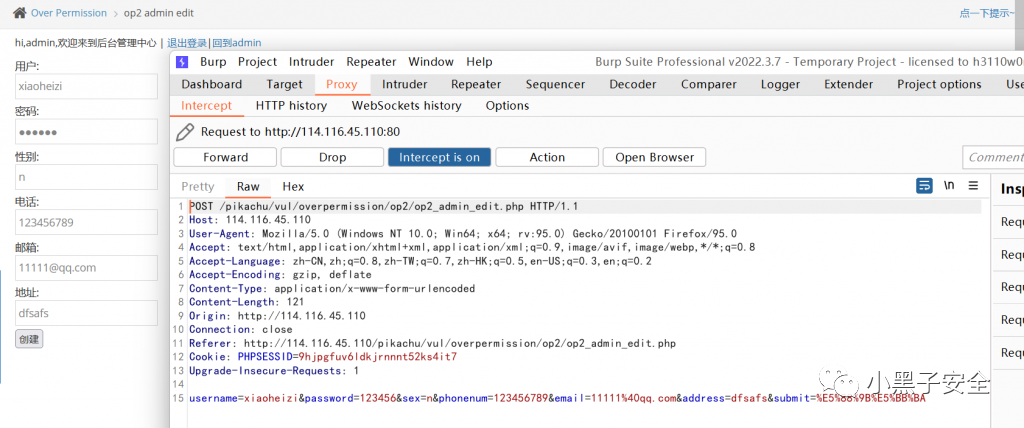
Task: Click the 创建 submit button
Action: (29, 339)
